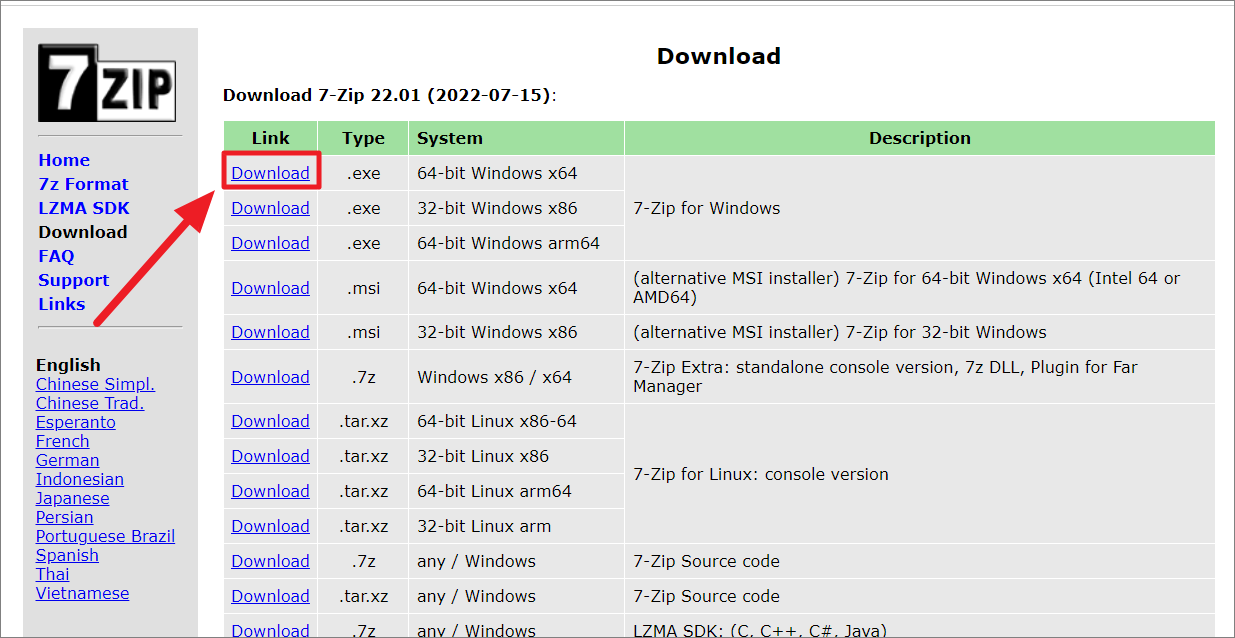The image size is (1235, 638).
Task: Open the 7z Format page
Action: 83,184
